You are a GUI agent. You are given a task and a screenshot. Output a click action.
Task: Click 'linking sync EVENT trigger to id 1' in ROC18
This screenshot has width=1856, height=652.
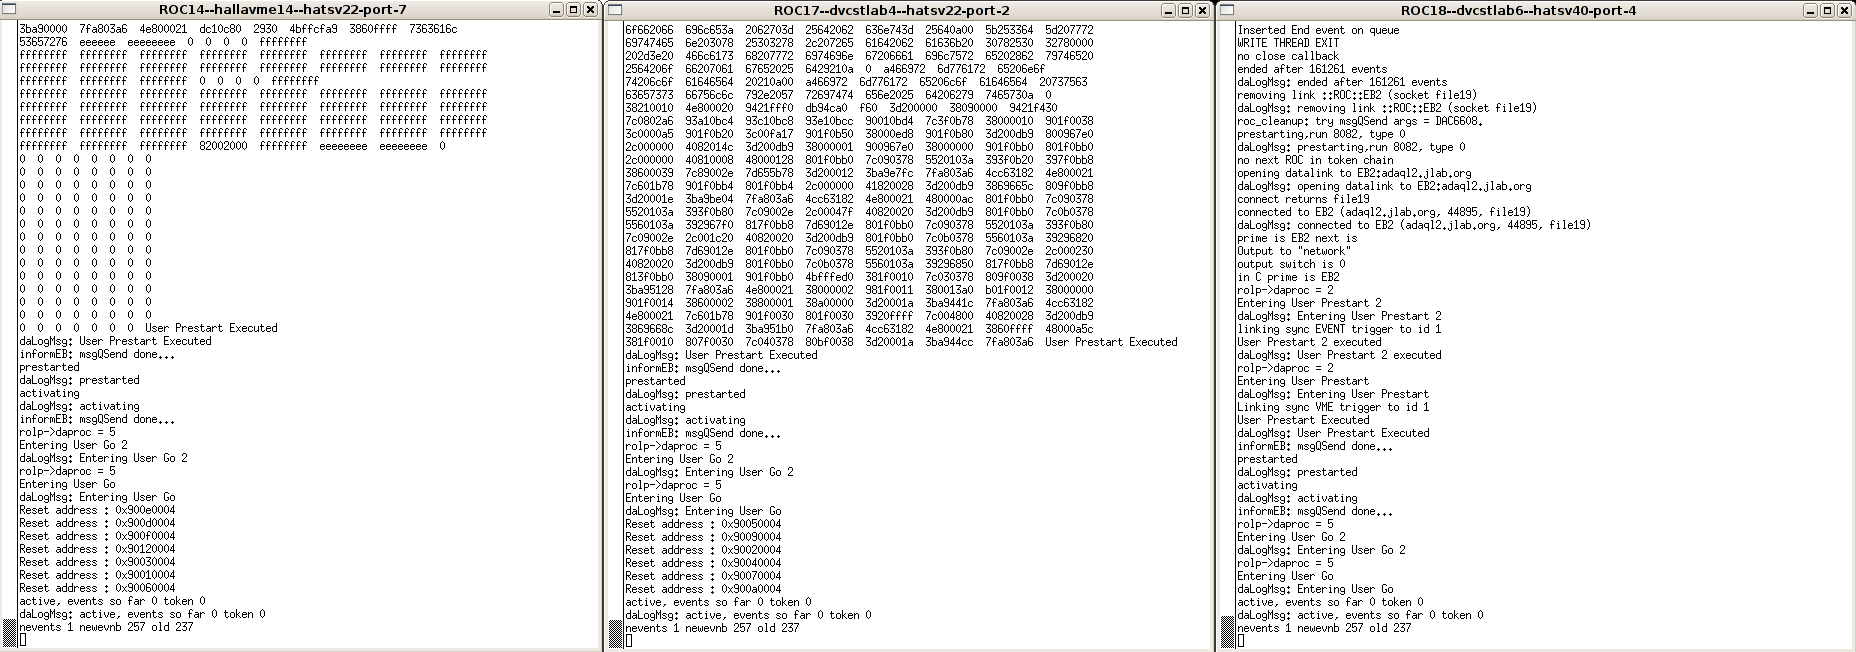[1339, 329]
